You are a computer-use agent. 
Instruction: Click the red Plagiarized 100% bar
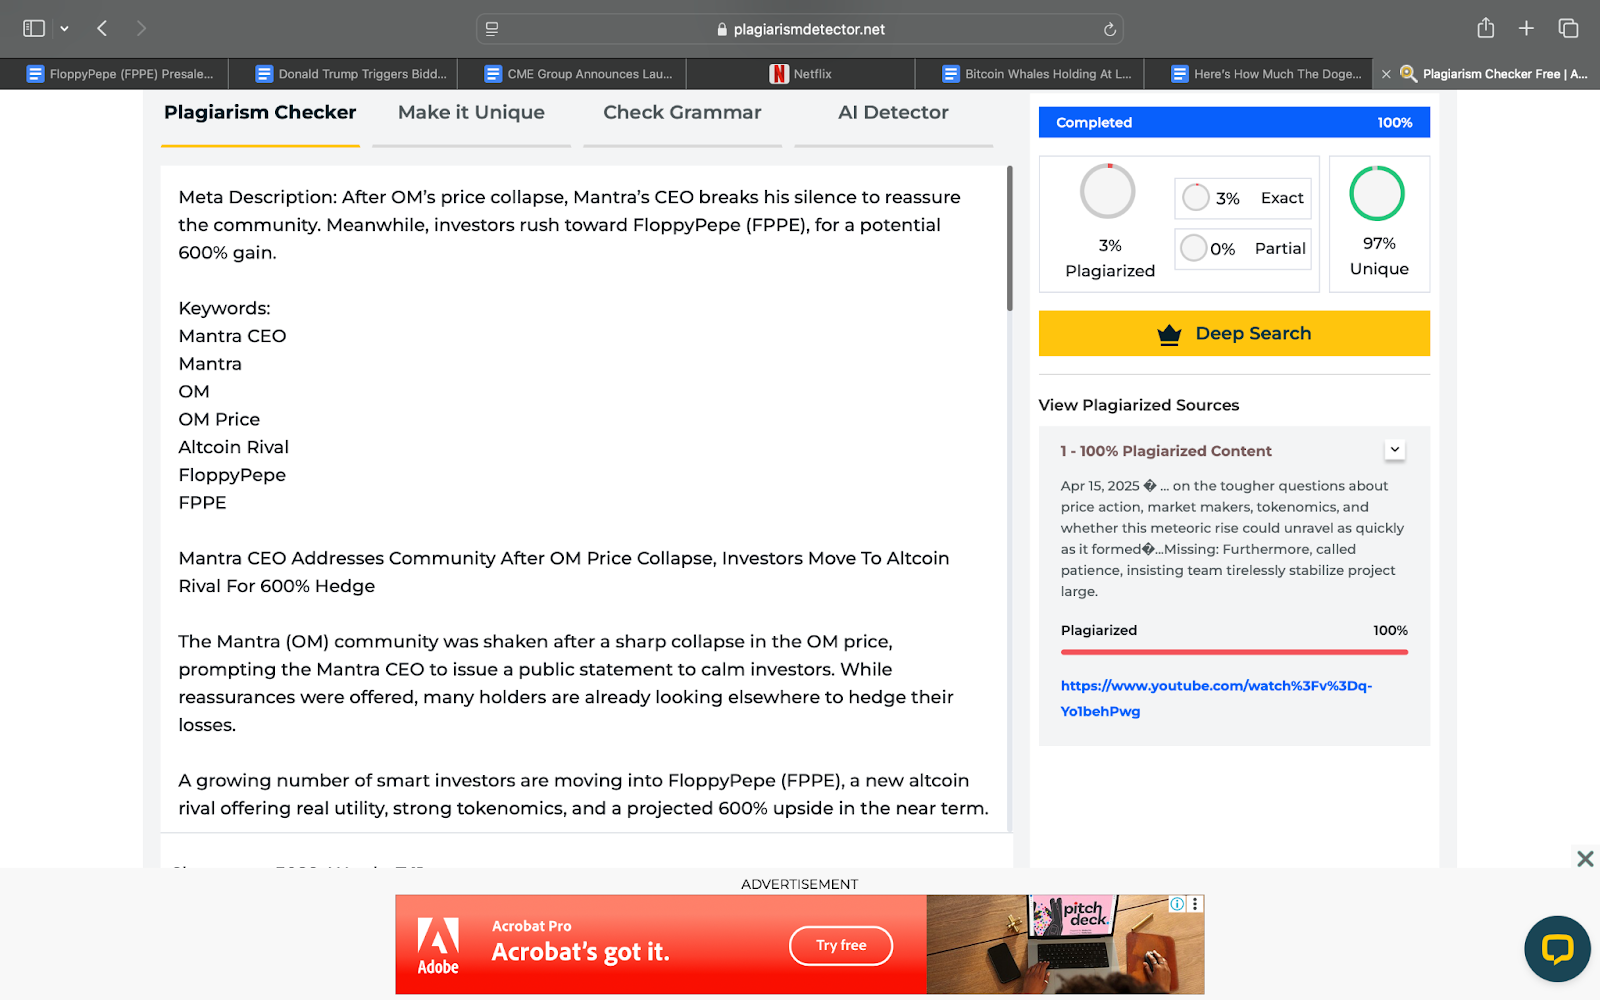pyautogui.click(x=1234, y=652)
